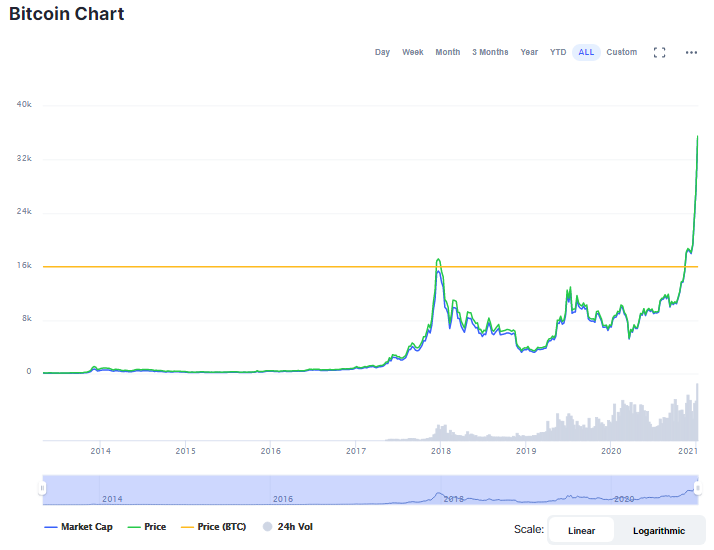Click the navigator at the 2014 mark
This screenshot has height=550, width=714.
point(112,499)
